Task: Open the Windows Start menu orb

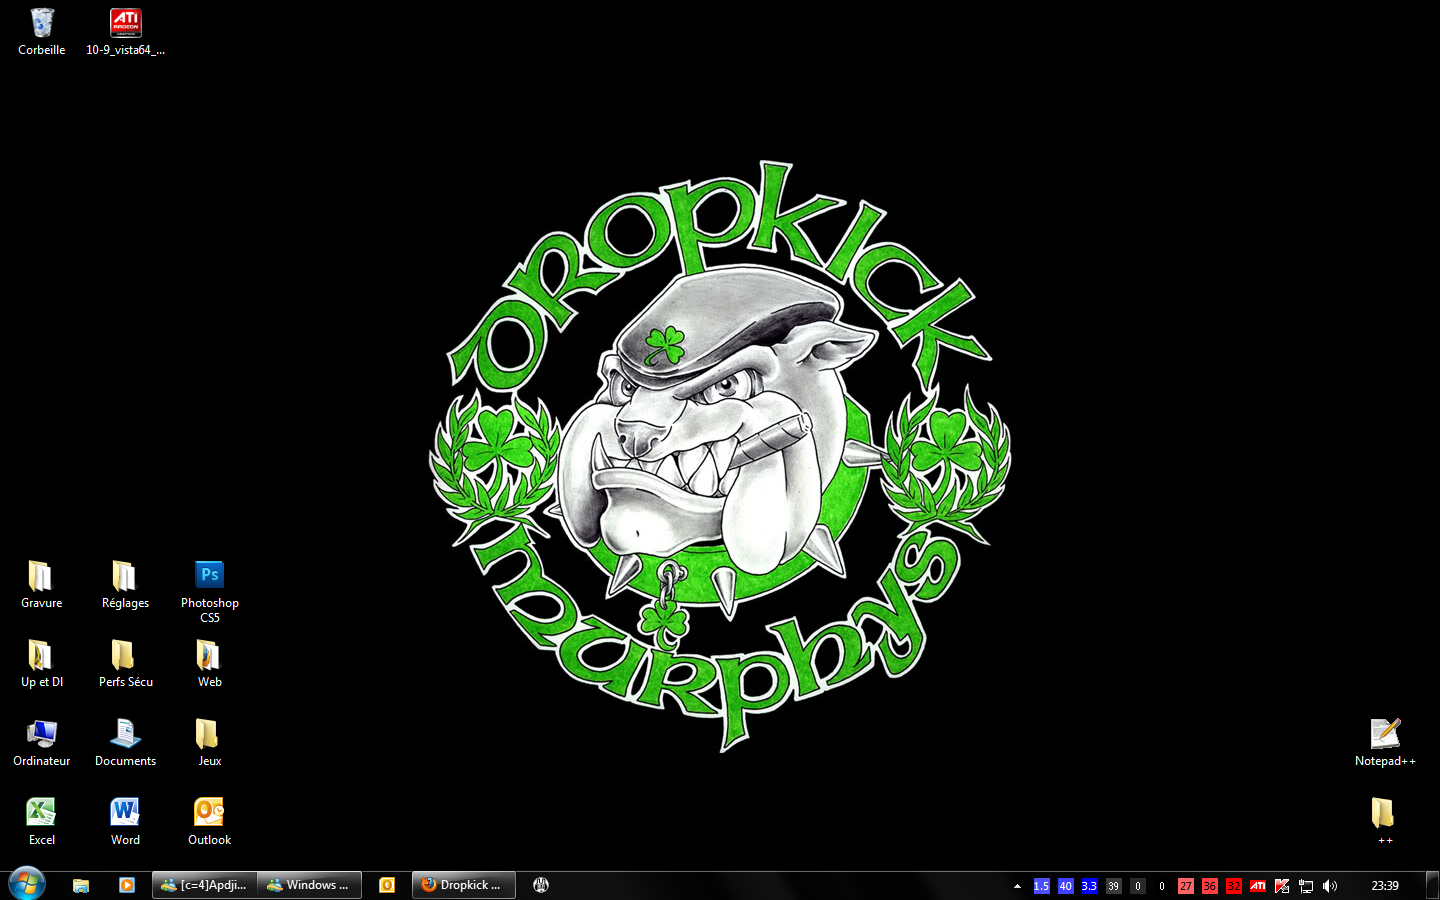Action: pos(26,885)
